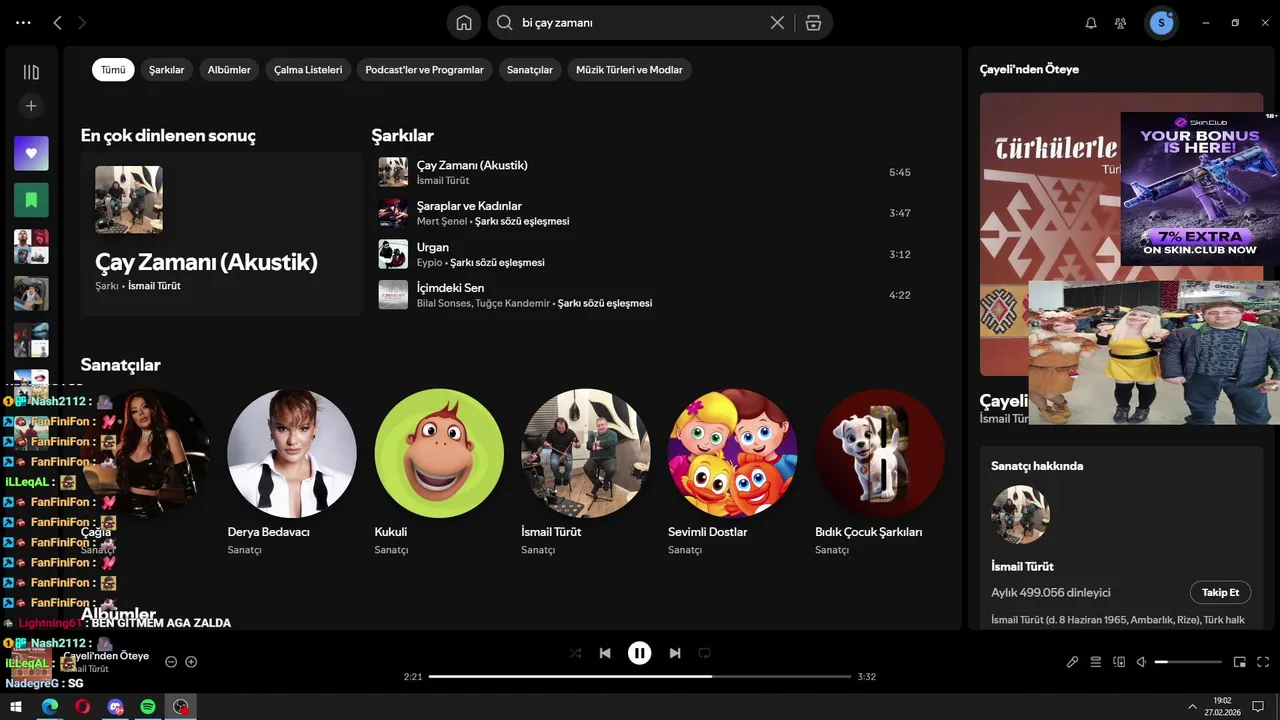Go back with the left arrow
Viewport: 1280px width, 720px height.
(57, 22)
